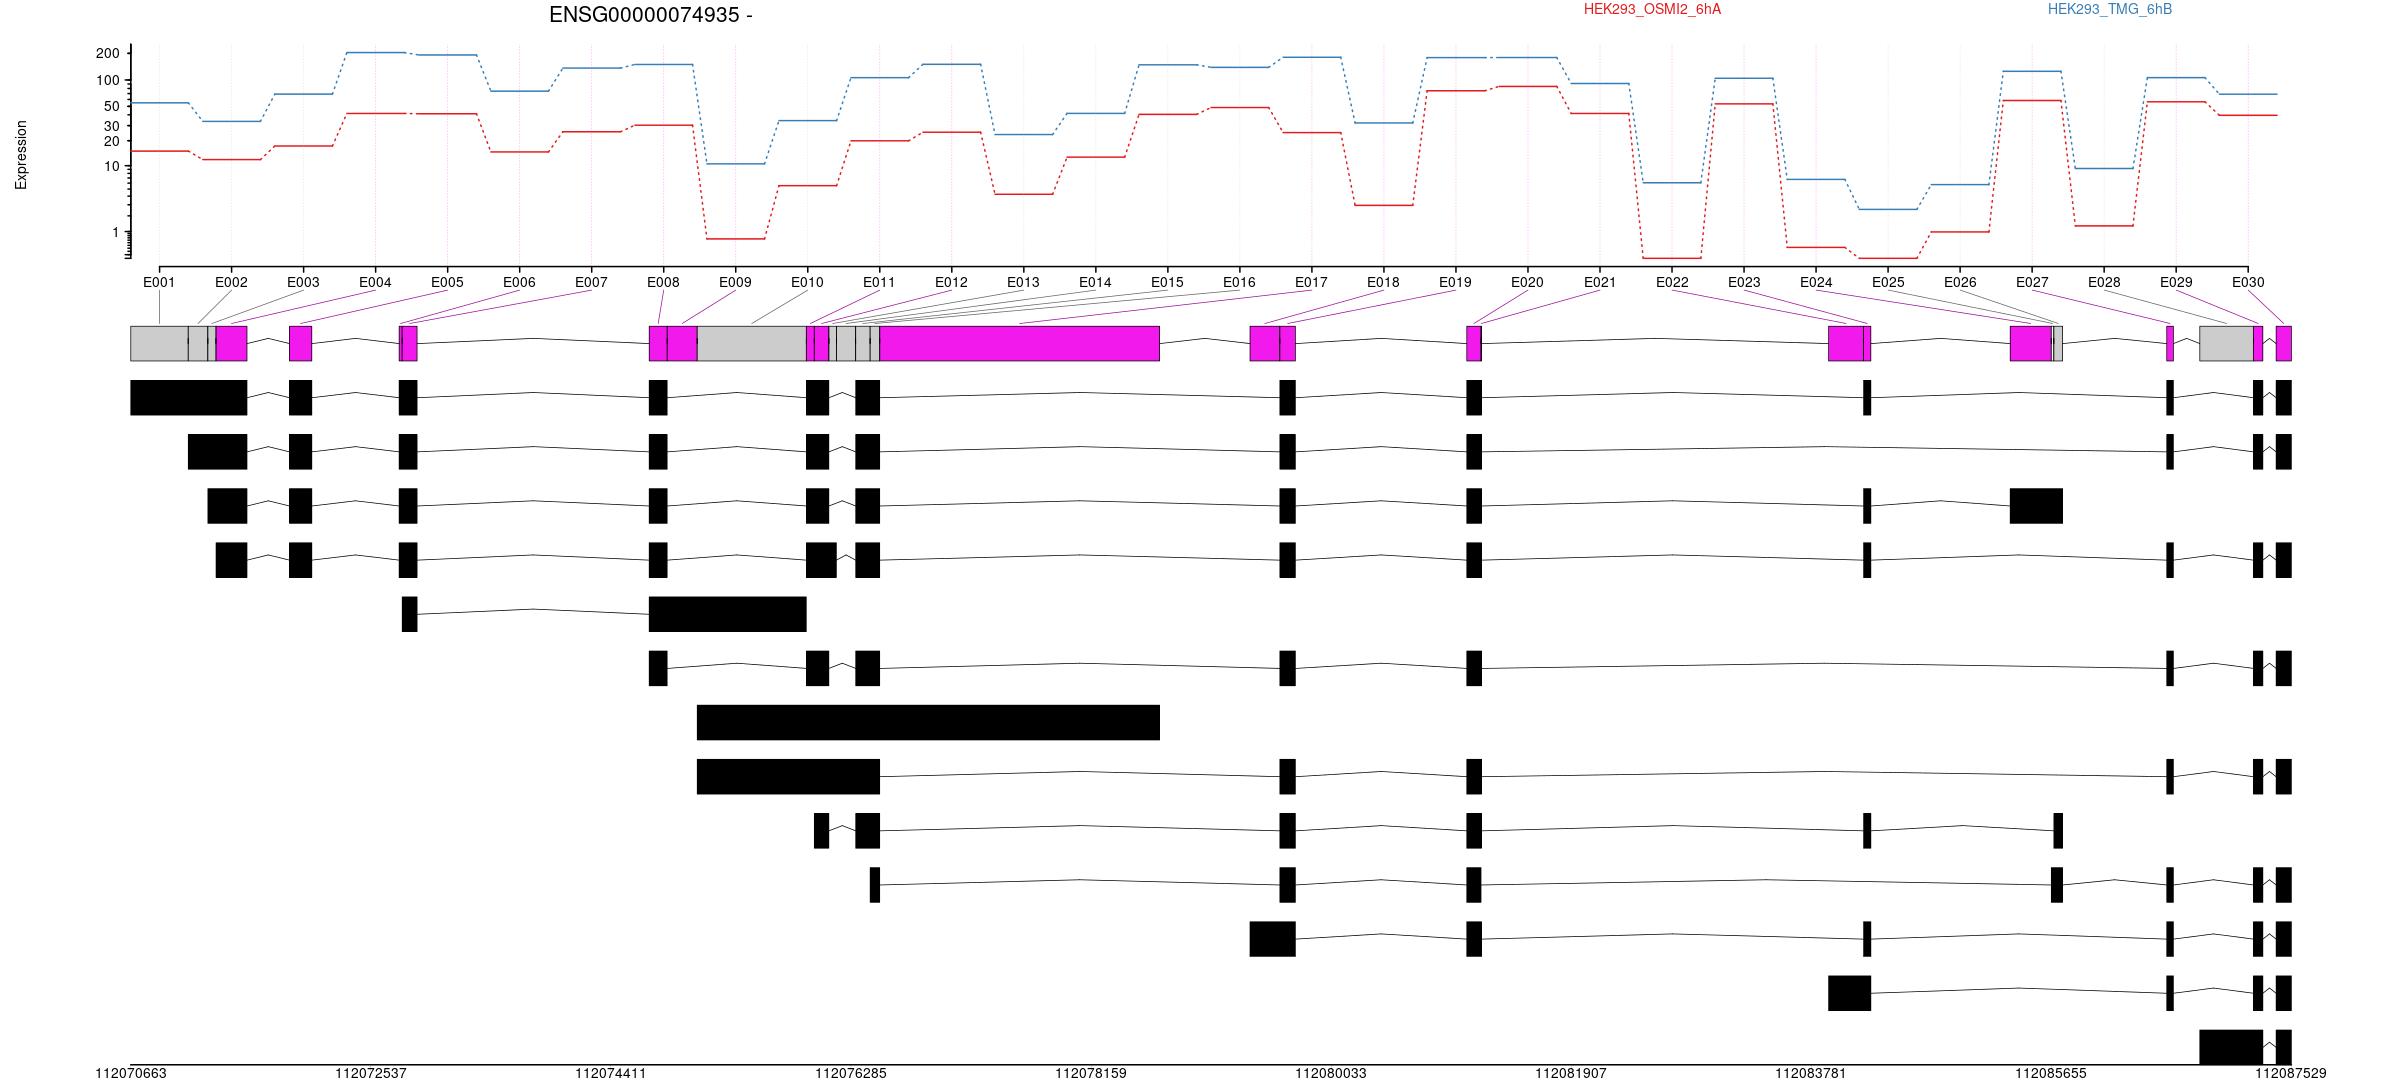2400x1090 pixels.
Task: Click exon label E010
Action: click(807, 282)
